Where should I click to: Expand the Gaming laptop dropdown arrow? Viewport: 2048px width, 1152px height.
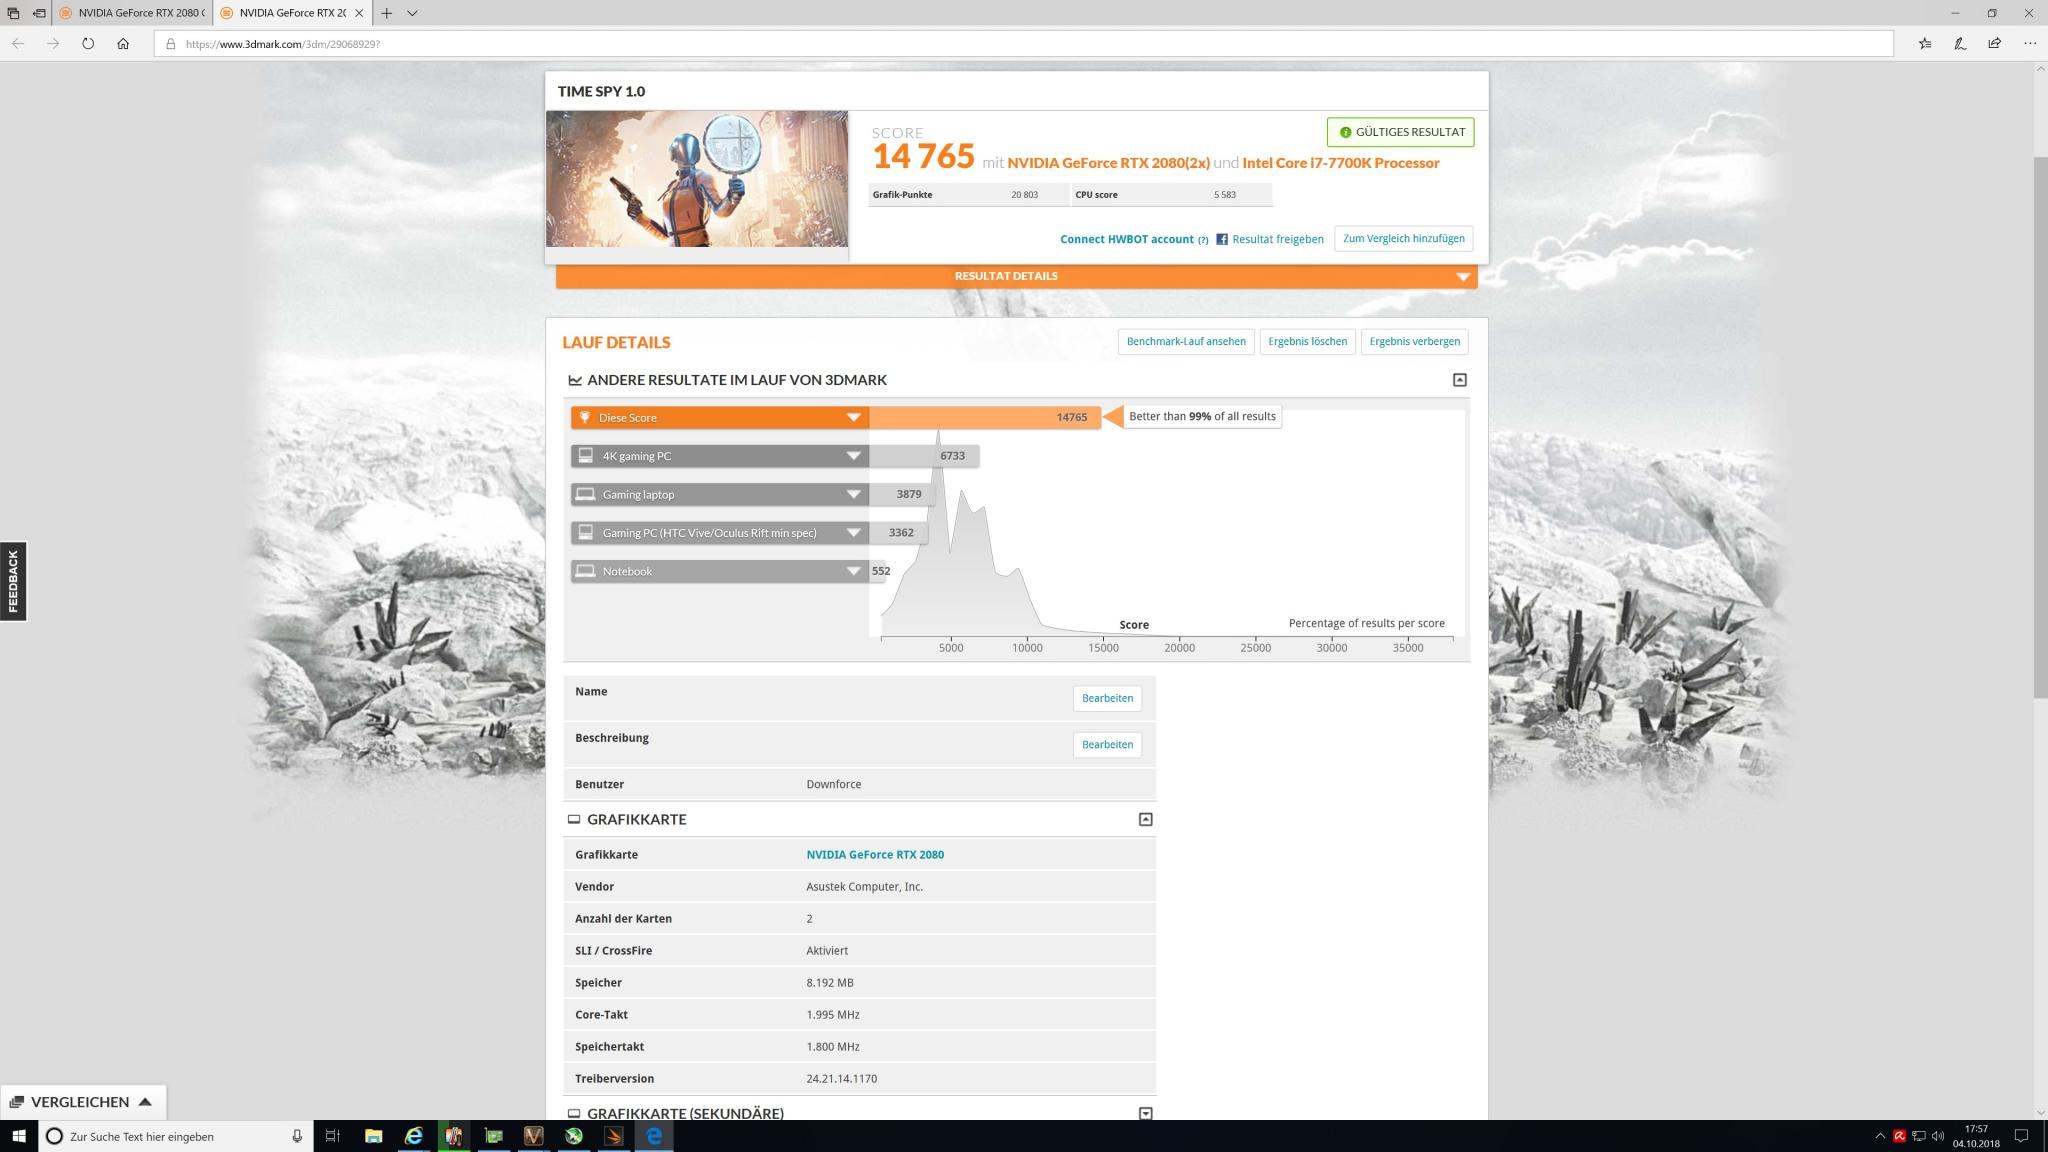853,494
